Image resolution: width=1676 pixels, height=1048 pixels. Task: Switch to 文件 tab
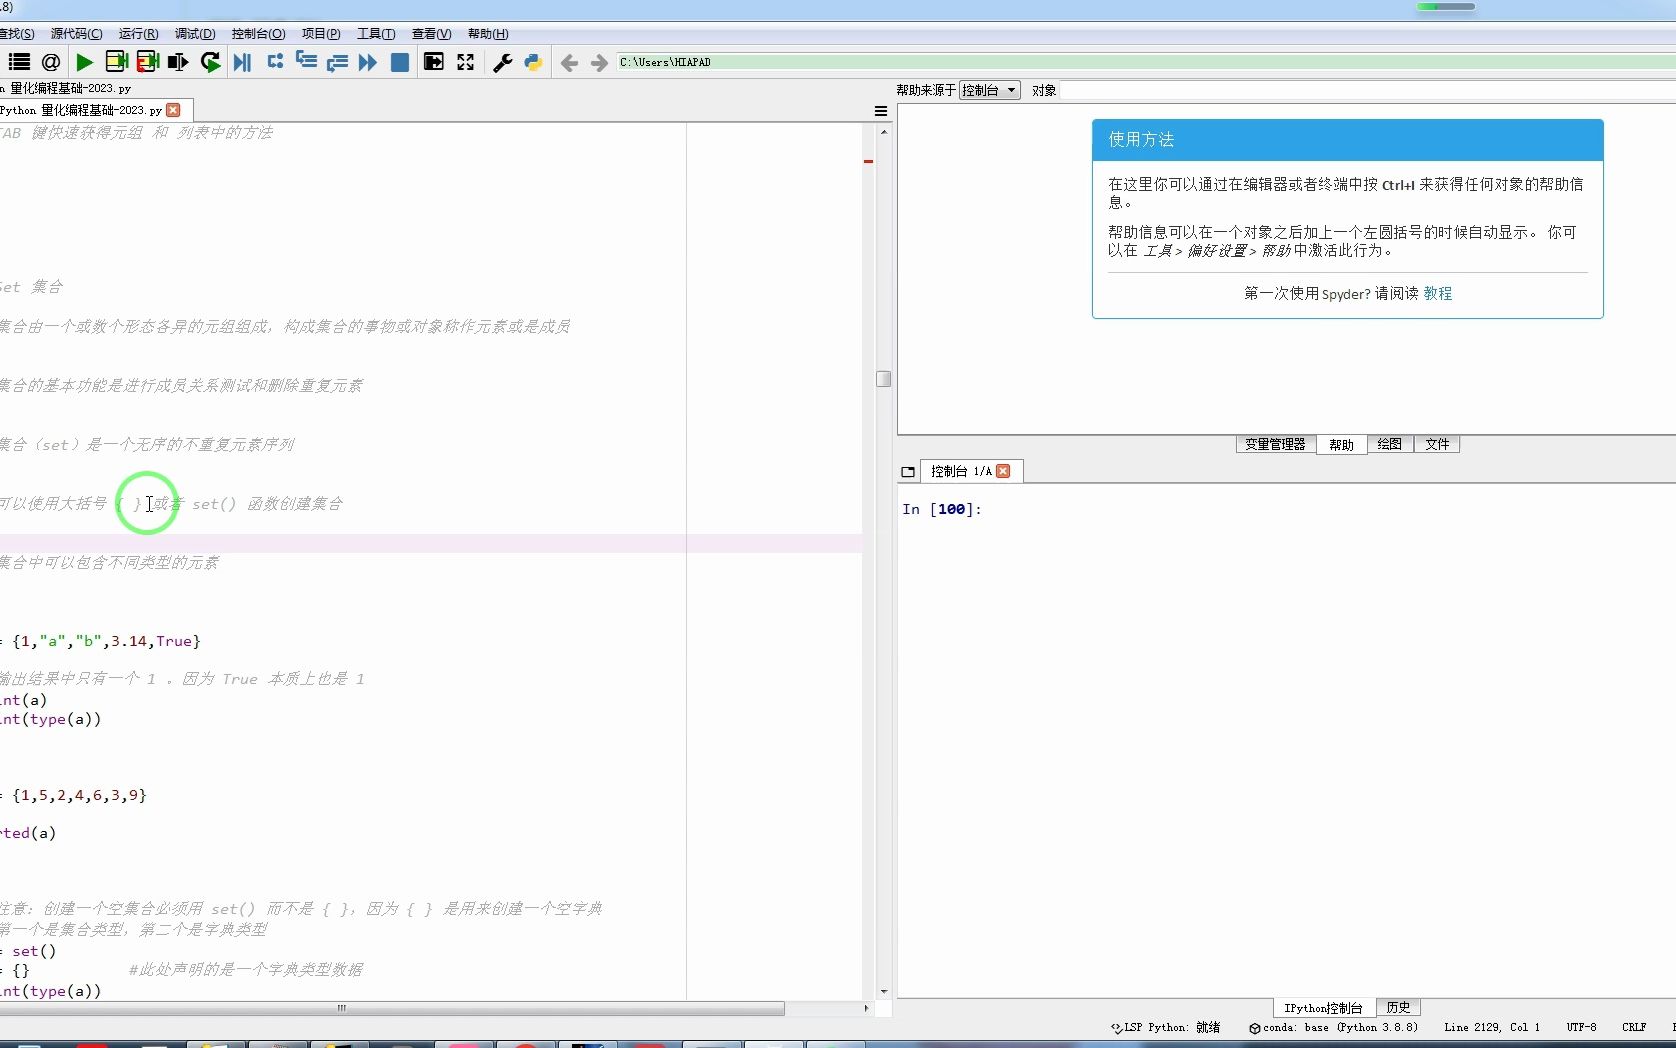click(x=1437, y=445)
